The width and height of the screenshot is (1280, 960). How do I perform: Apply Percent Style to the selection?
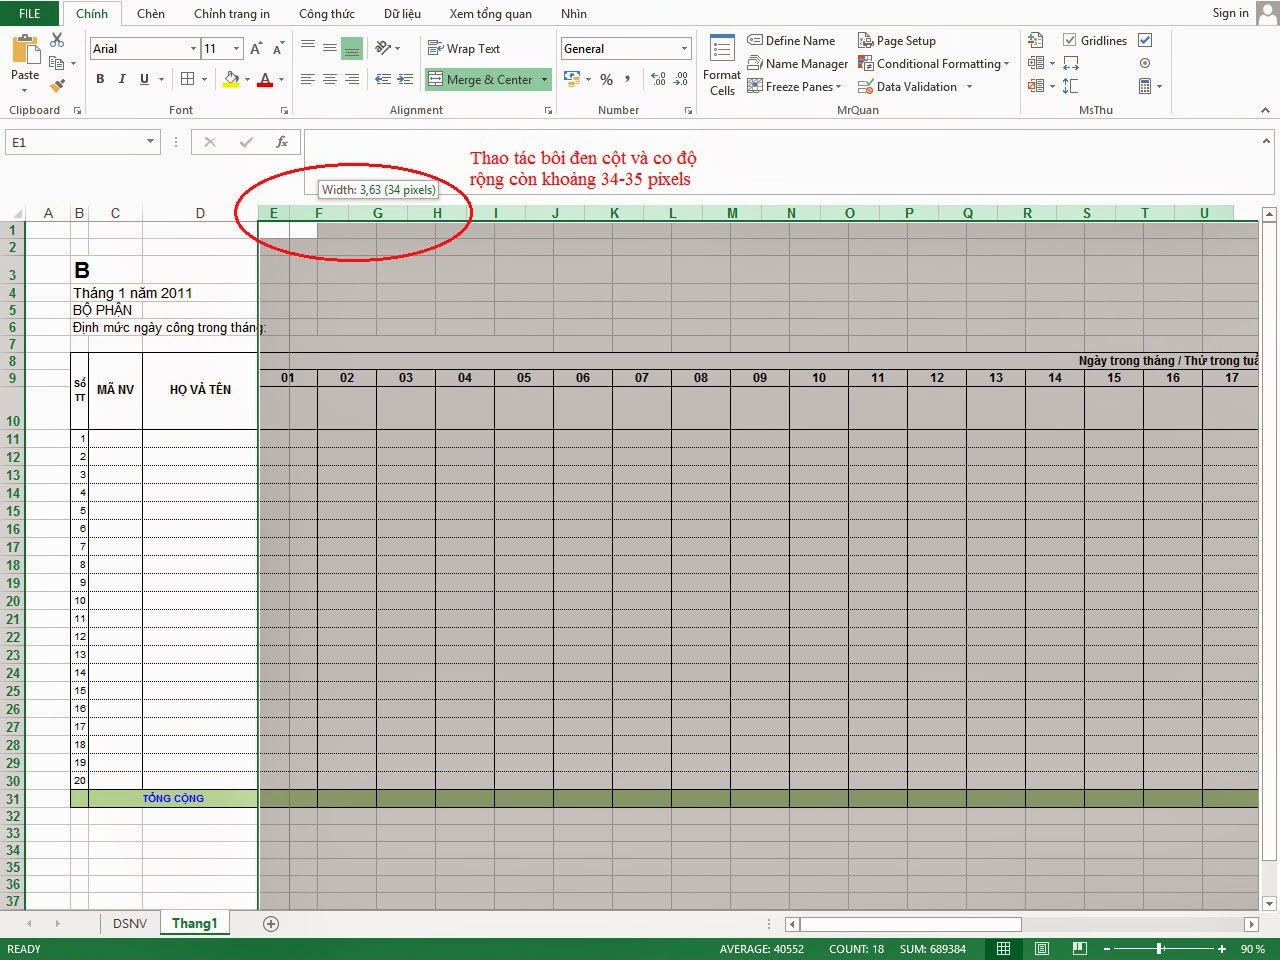(x=606, y=79)
